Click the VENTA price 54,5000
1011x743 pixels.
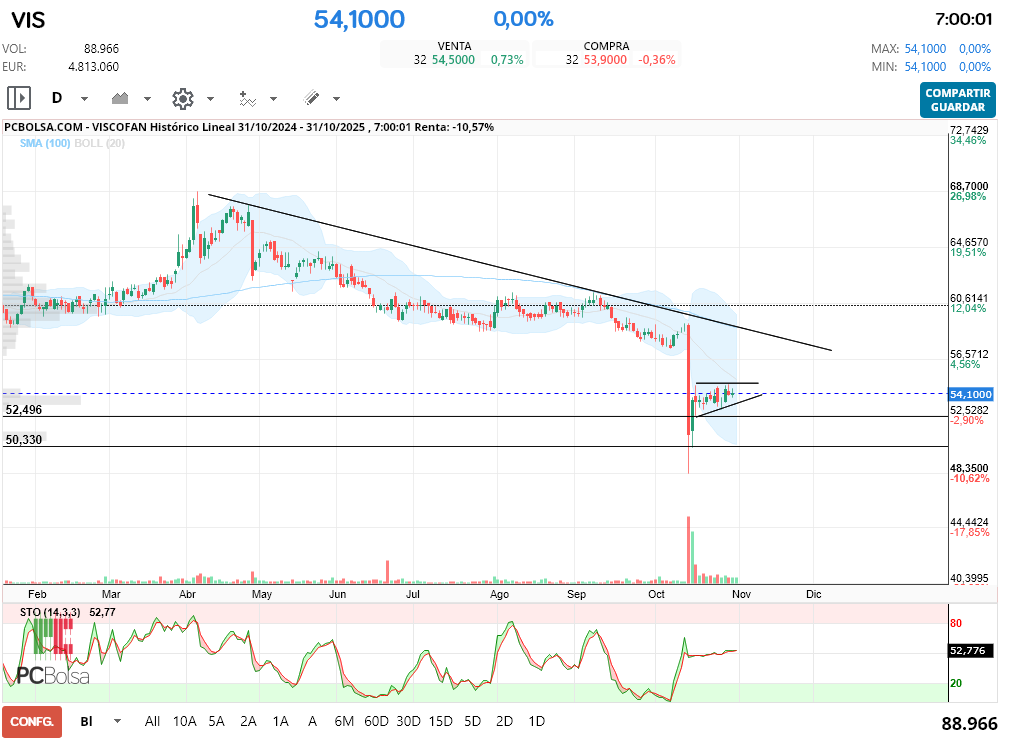[453, 60]
